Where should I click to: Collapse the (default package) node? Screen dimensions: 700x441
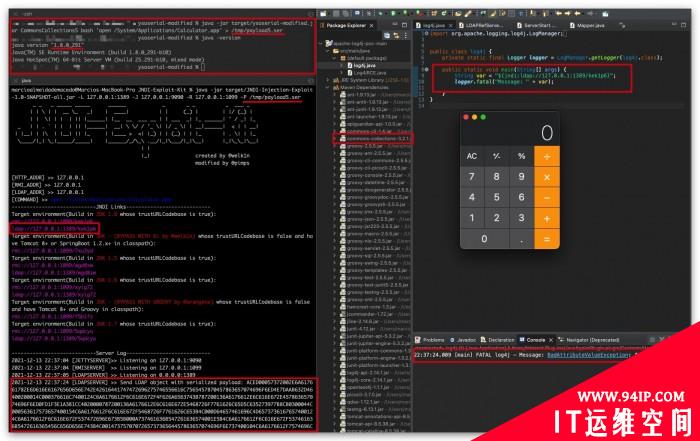pyautogui.click(x=335, y=58)
